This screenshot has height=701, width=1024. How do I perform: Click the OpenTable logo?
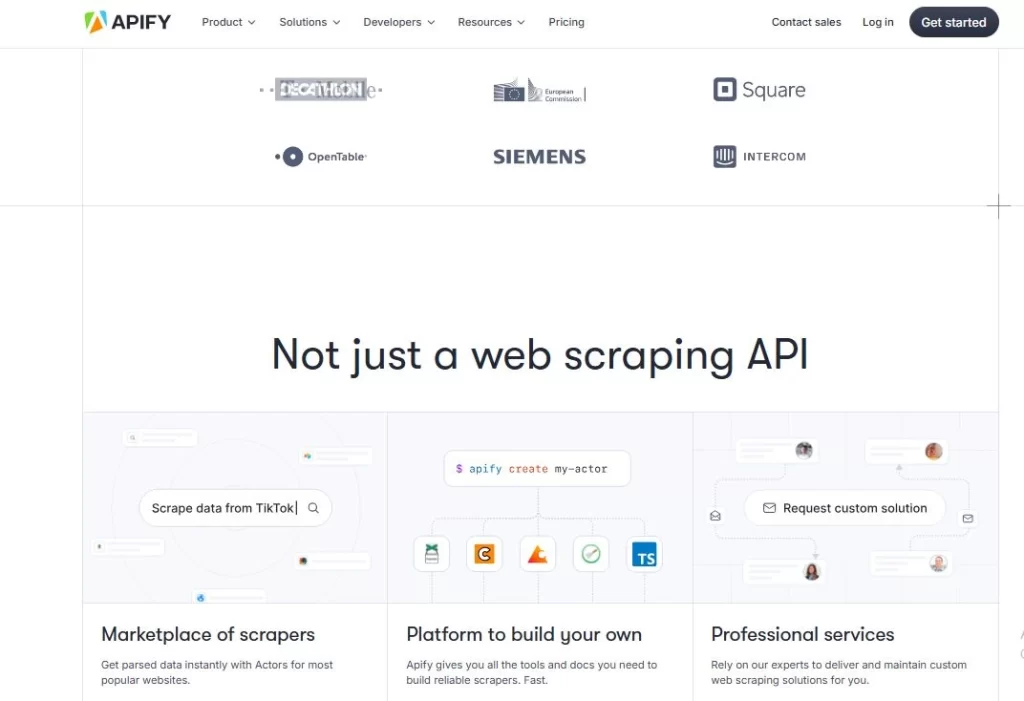tap(321, 157)
